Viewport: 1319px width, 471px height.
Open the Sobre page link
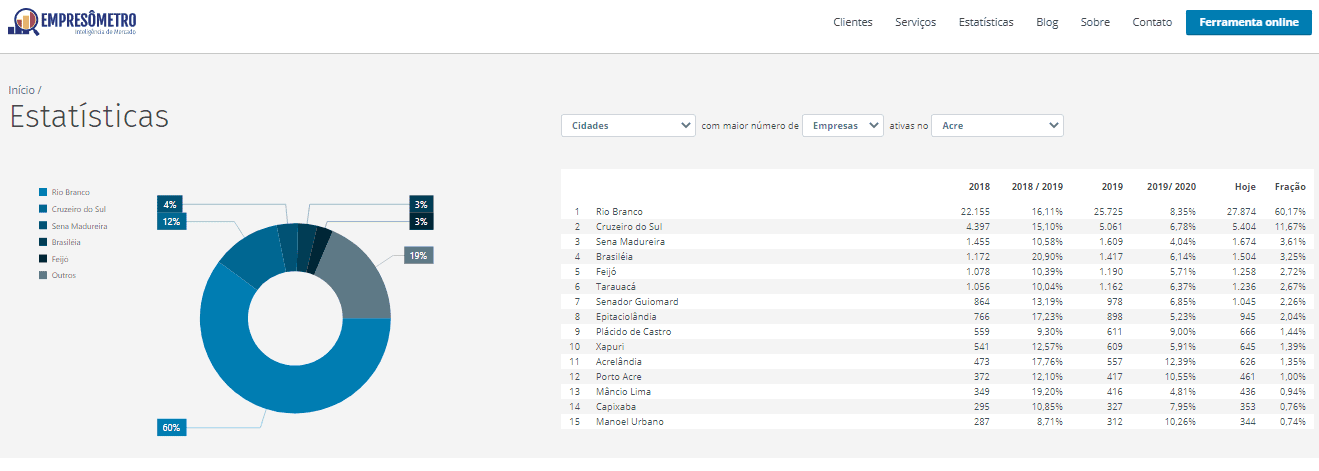pos(1095,22)
